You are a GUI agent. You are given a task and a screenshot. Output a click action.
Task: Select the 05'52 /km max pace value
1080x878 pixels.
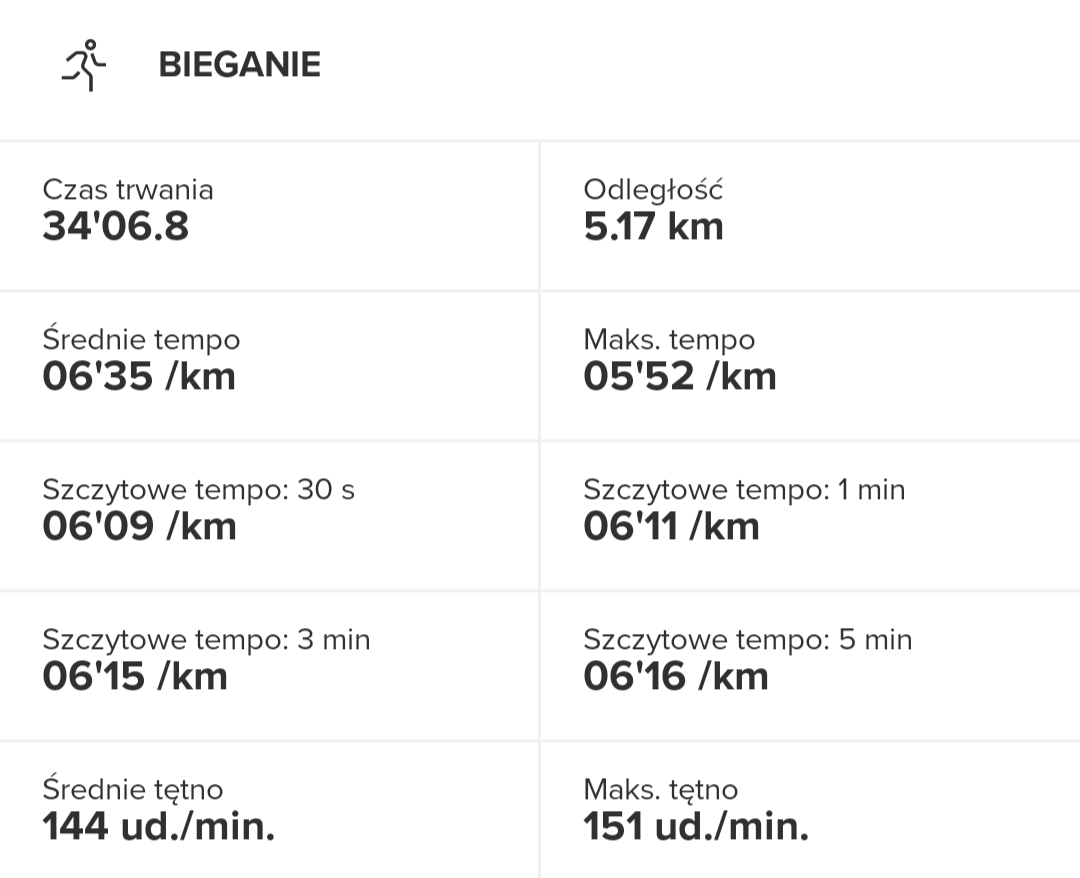click(x=679, y=377)
